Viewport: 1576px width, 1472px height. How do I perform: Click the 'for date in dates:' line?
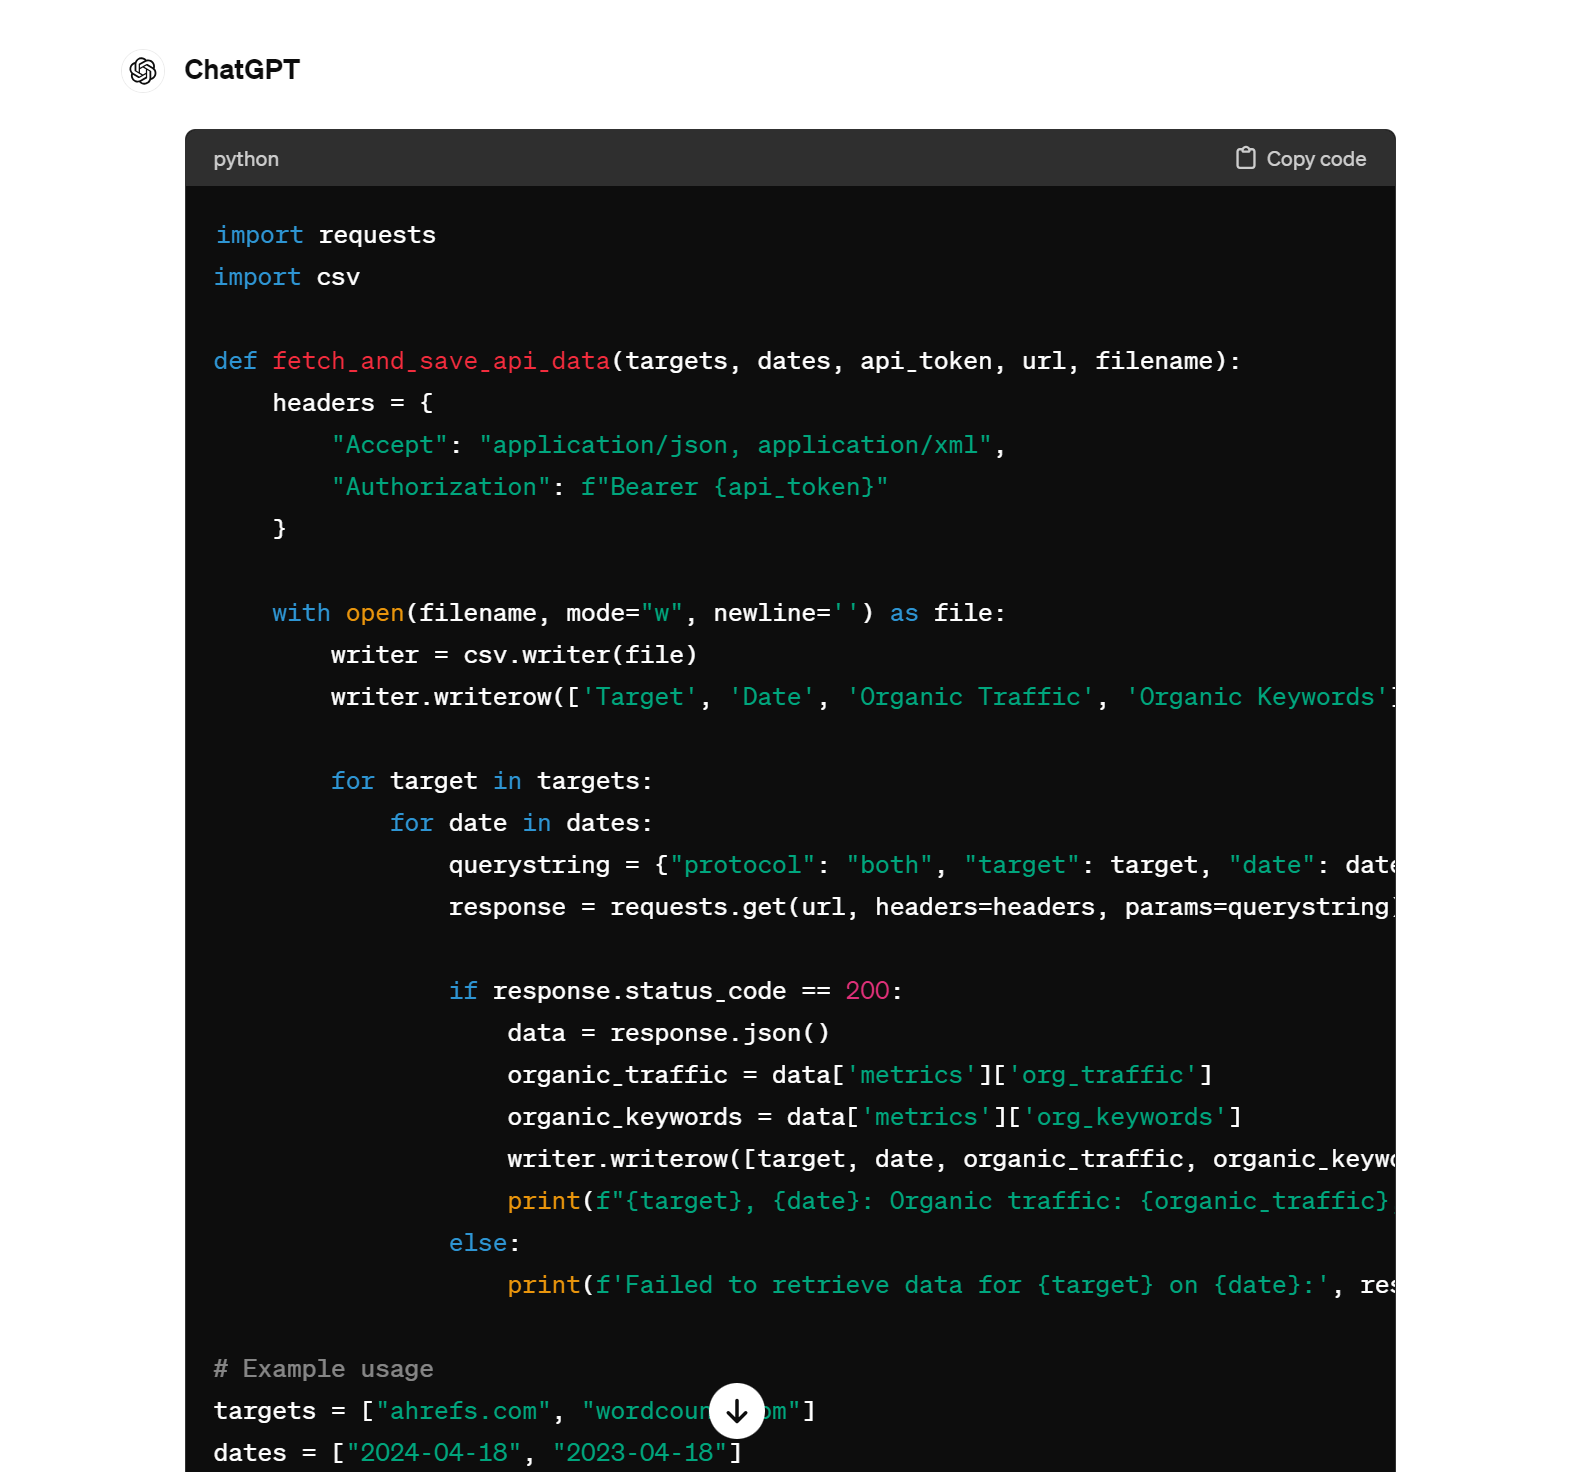click(521, 823)
